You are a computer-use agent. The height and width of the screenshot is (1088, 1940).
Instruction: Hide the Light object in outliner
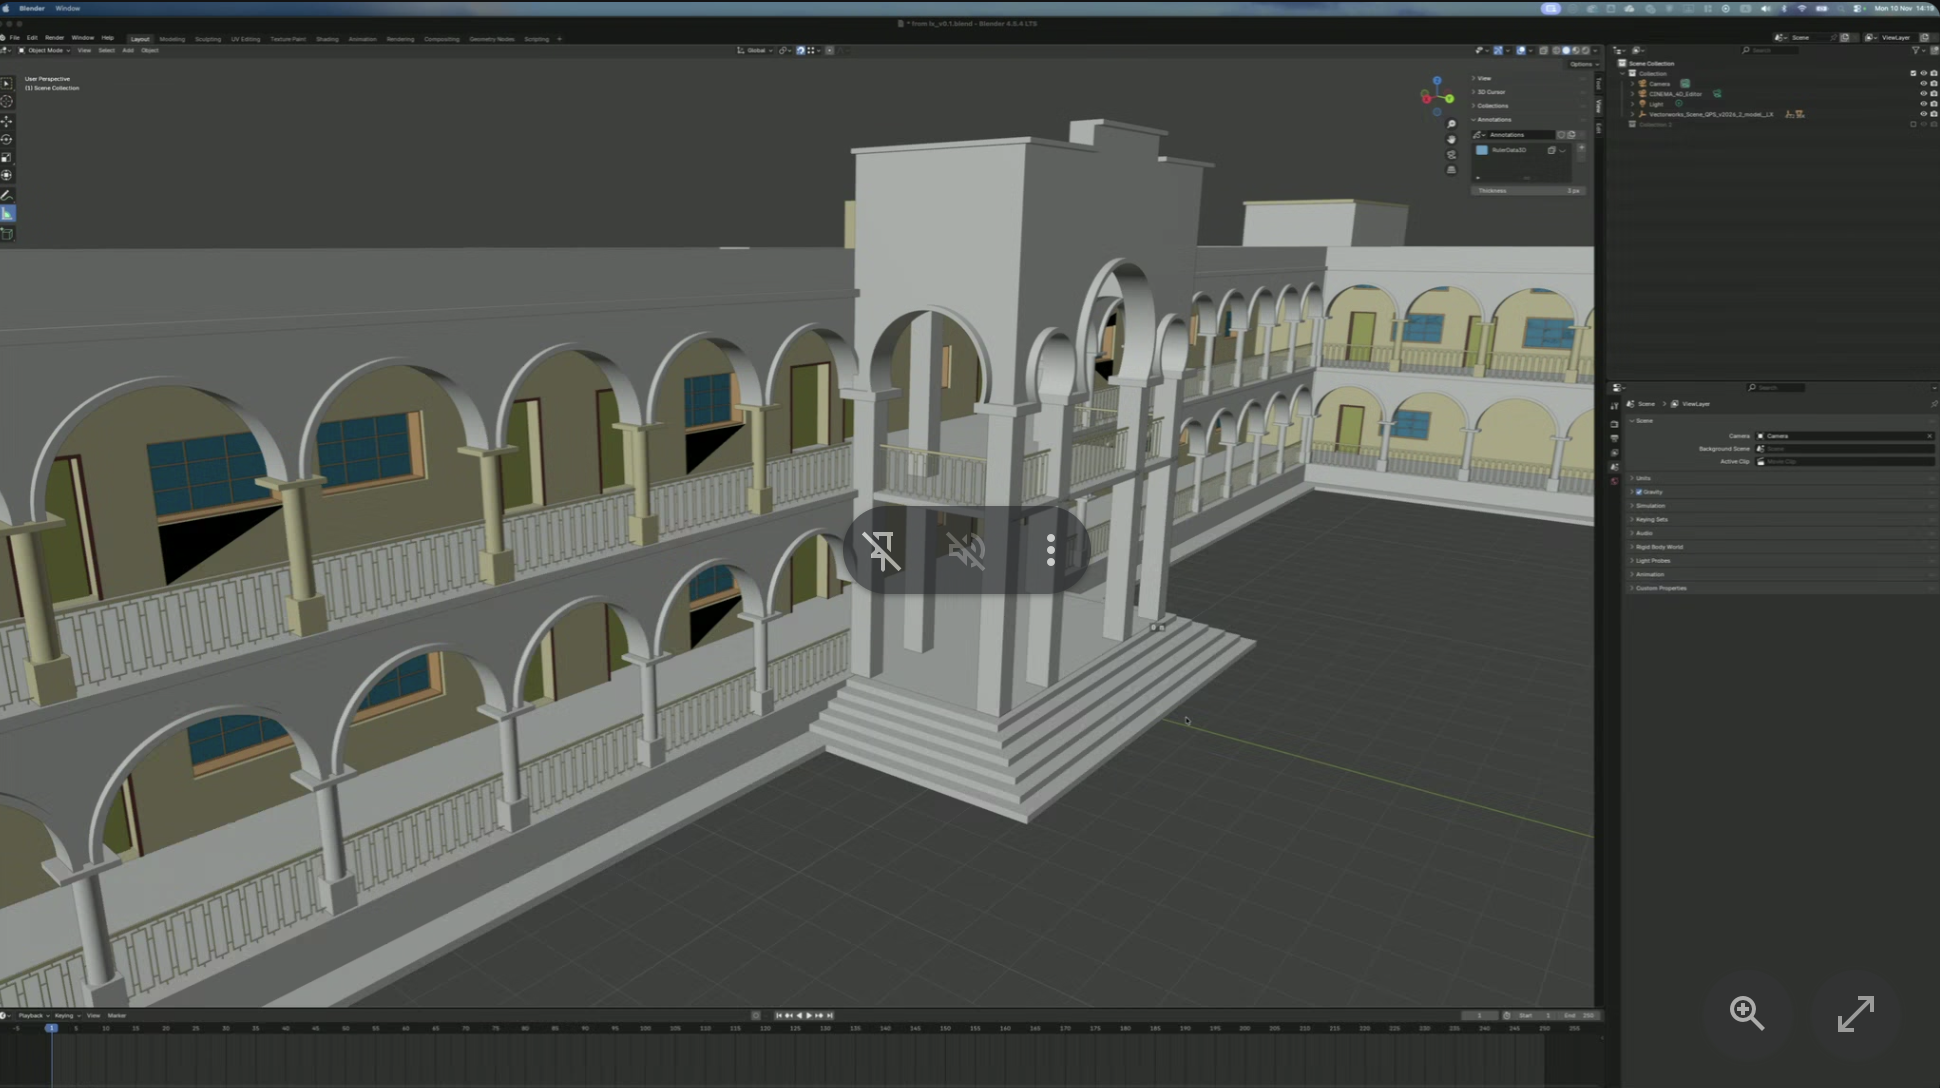[x=1923, y=104]
